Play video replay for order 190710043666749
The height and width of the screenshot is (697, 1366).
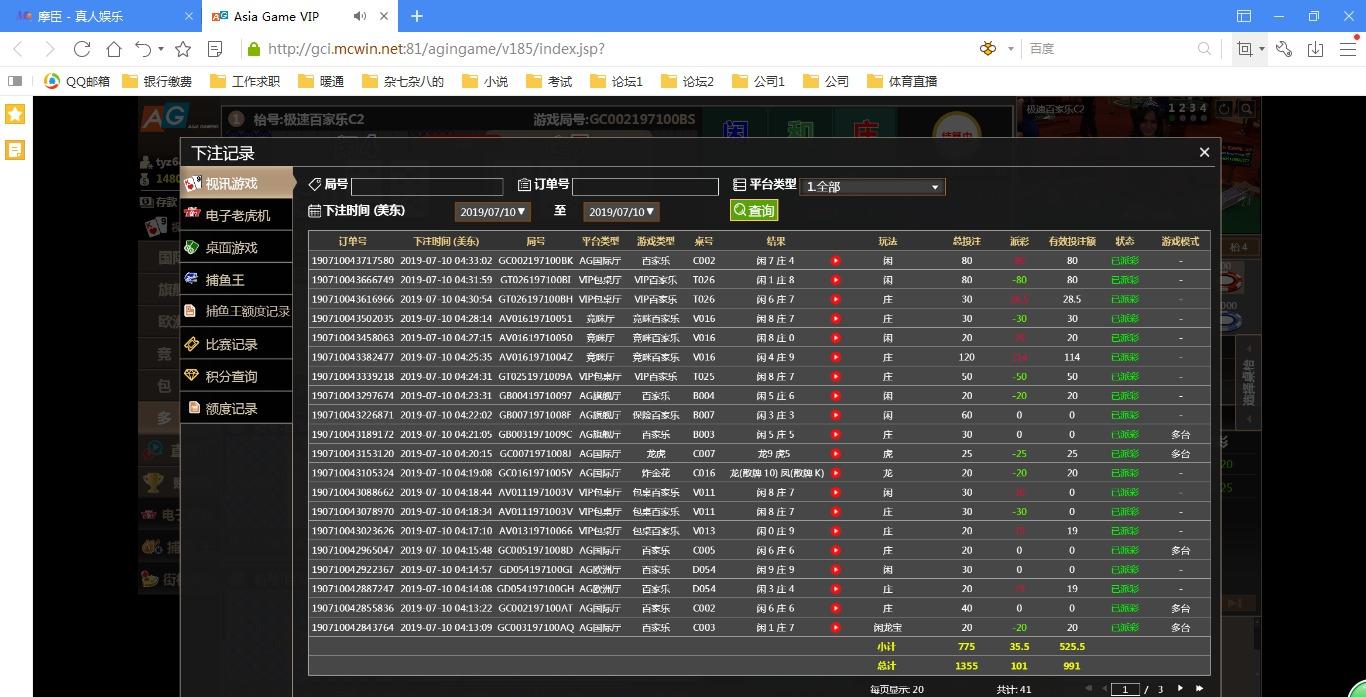(x=835, y=280)
